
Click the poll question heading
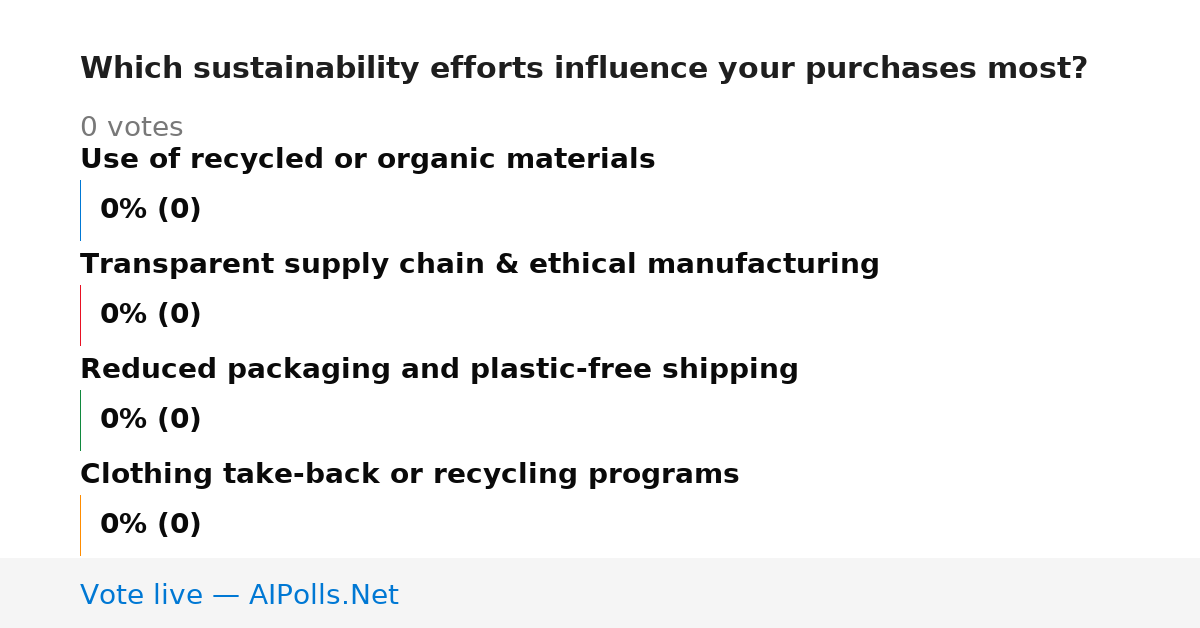(584, 69)
